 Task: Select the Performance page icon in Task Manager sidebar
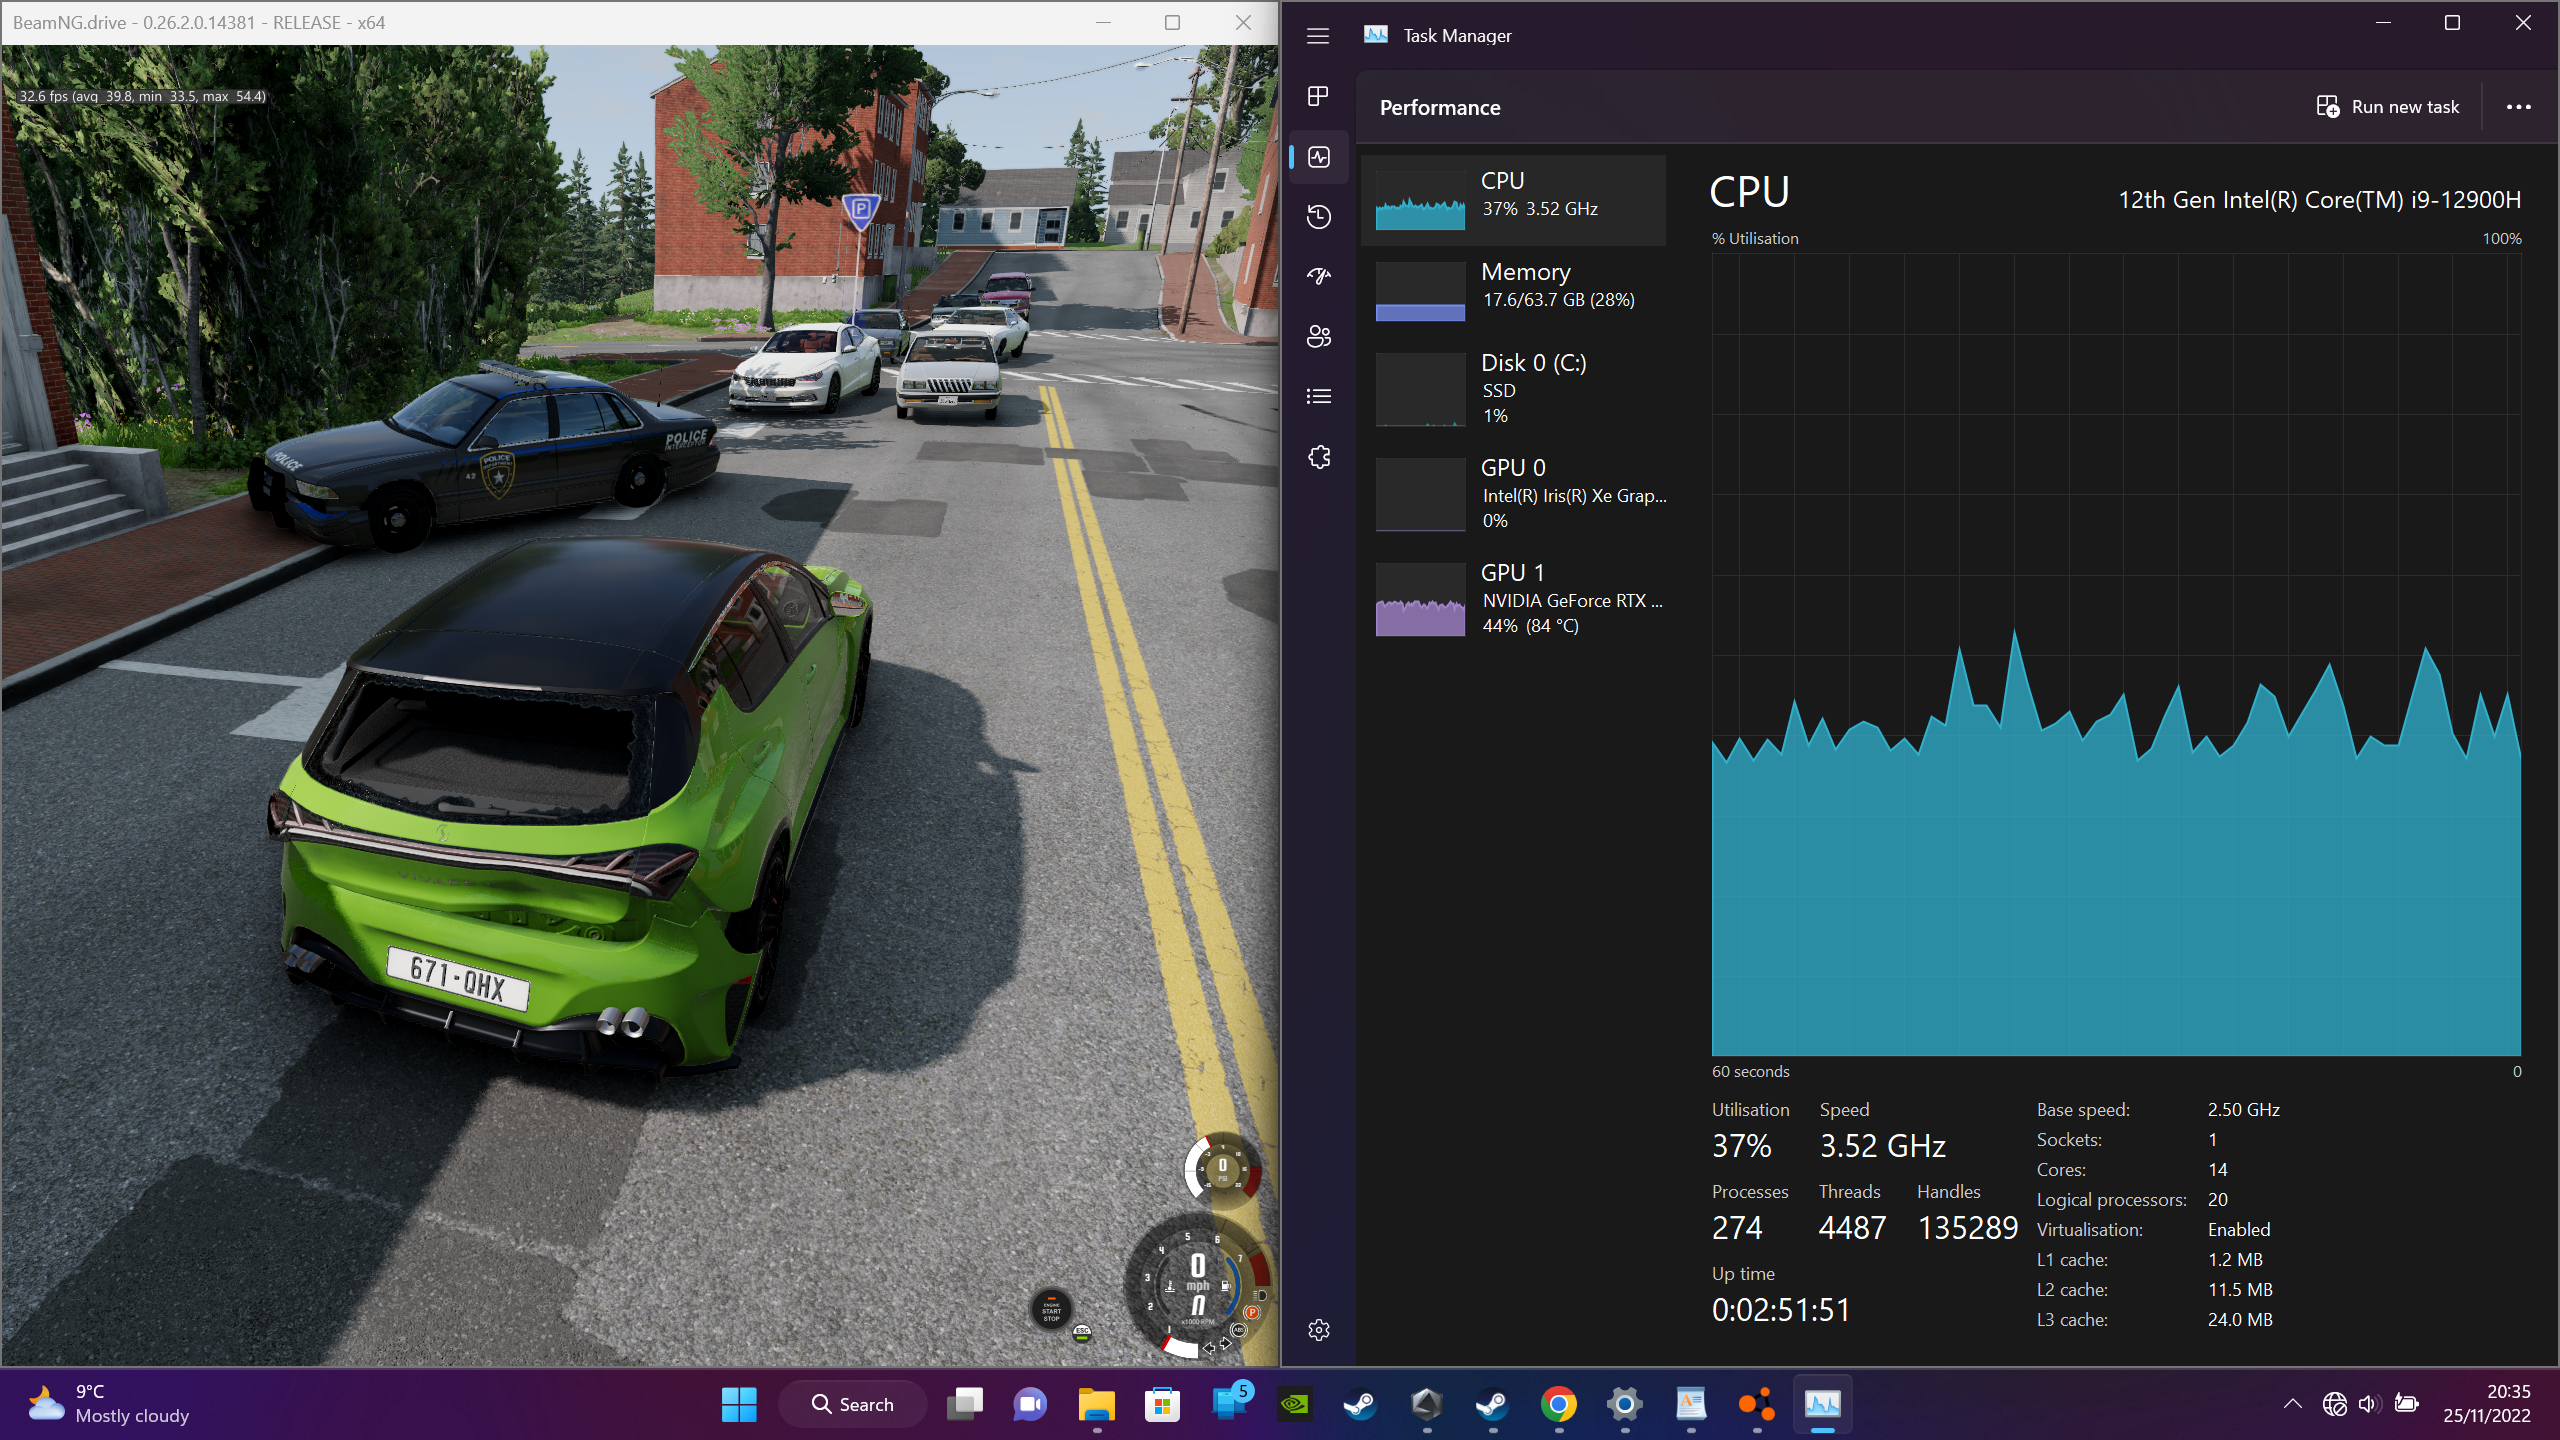[x=1318, y=157]
